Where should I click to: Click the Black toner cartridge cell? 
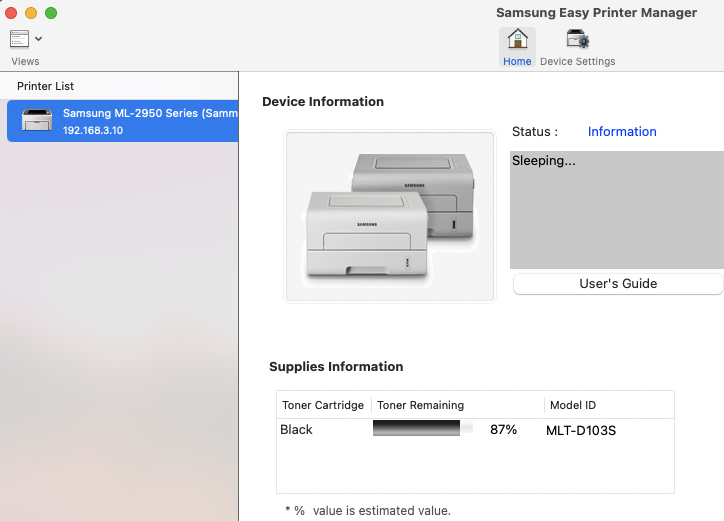[x=296, y=430]
